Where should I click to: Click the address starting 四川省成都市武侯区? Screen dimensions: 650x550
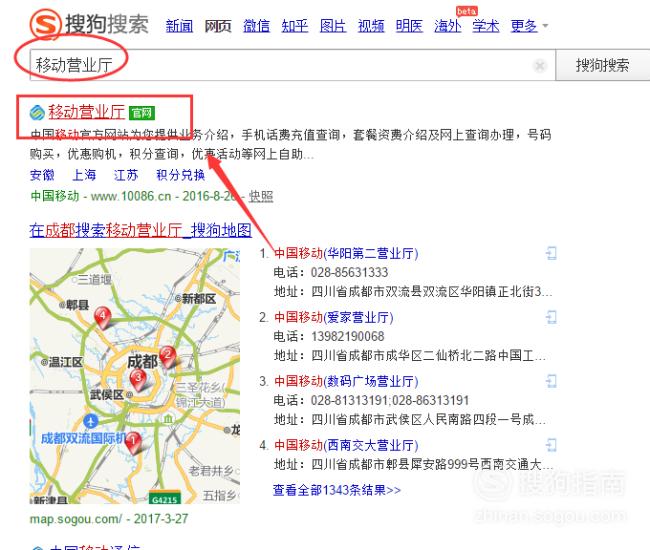(x=428, y=419)
